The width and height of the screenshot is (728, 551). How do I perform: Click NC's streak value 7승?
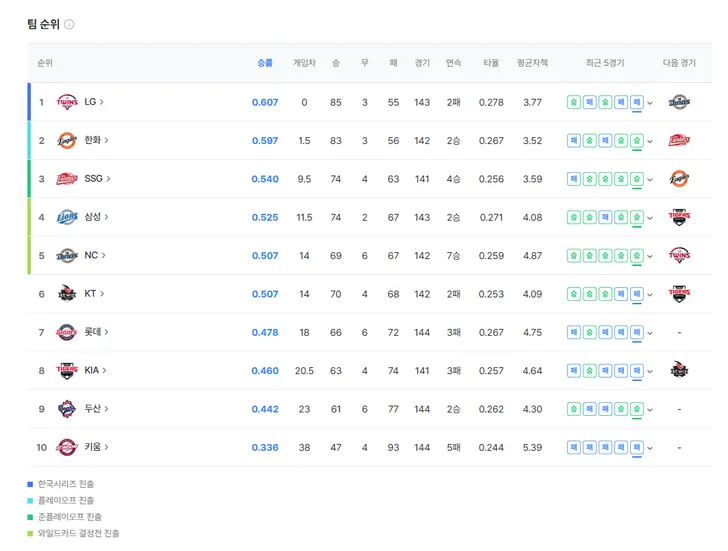point(453,256)
